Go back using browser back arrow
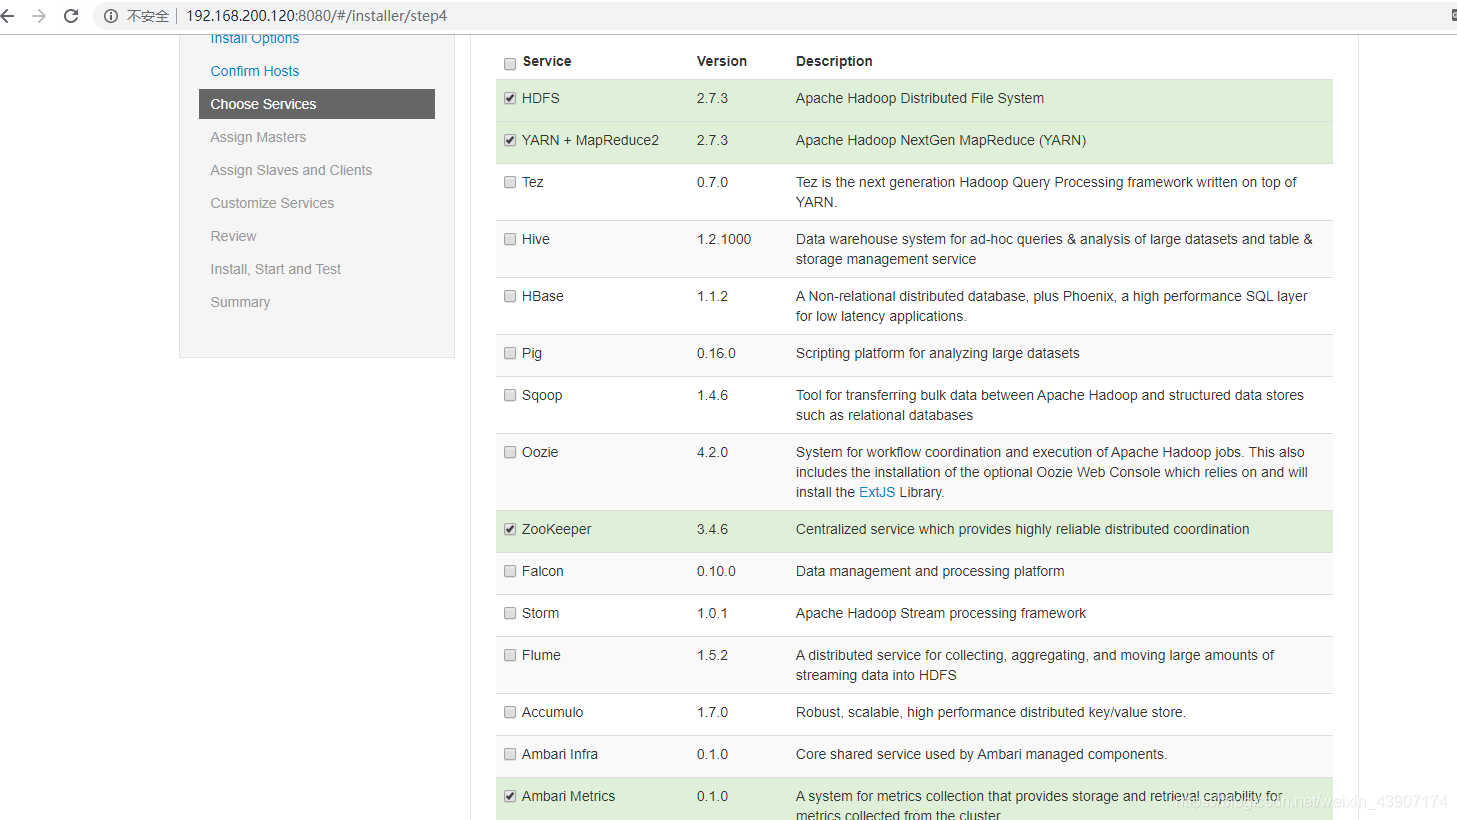The height and width of the screenshot is (820, 1457). click(x=8, y=16)
